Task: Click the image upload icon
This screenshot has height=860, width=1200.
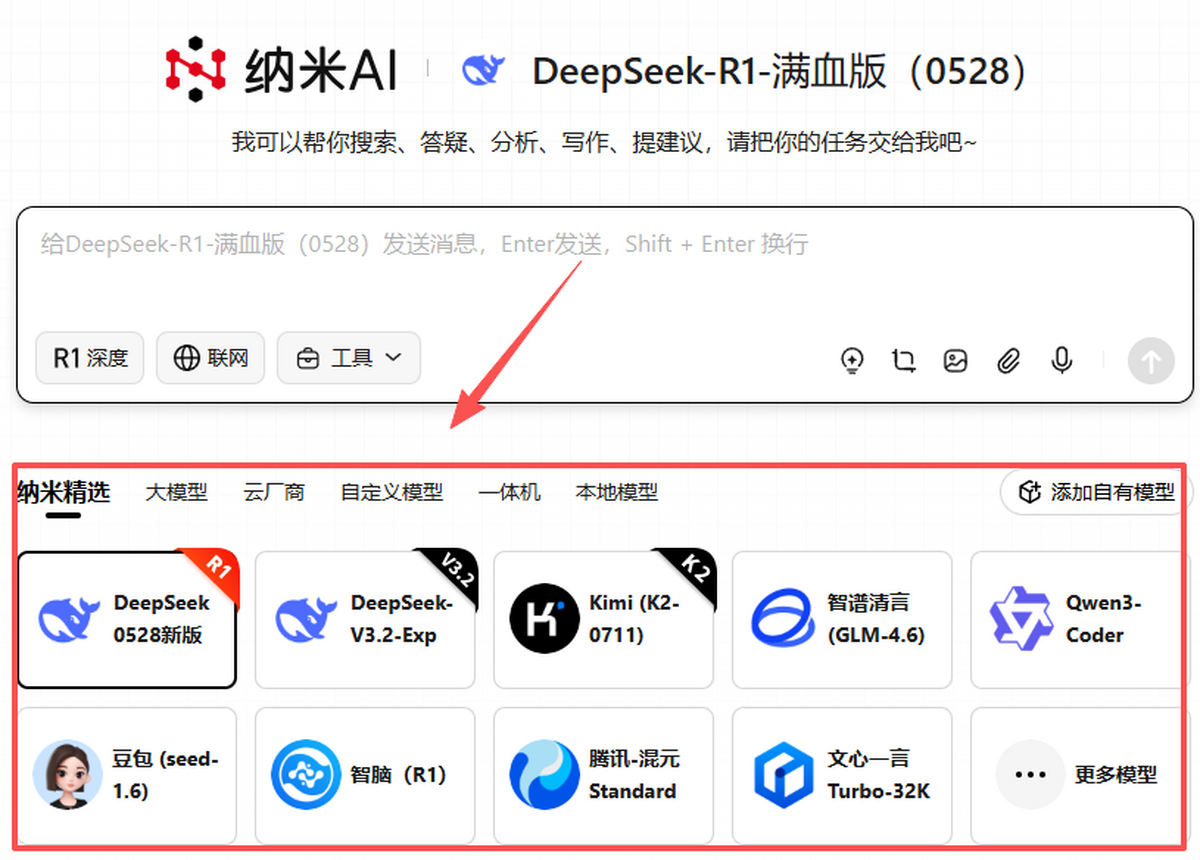Action: coord(956,360)
